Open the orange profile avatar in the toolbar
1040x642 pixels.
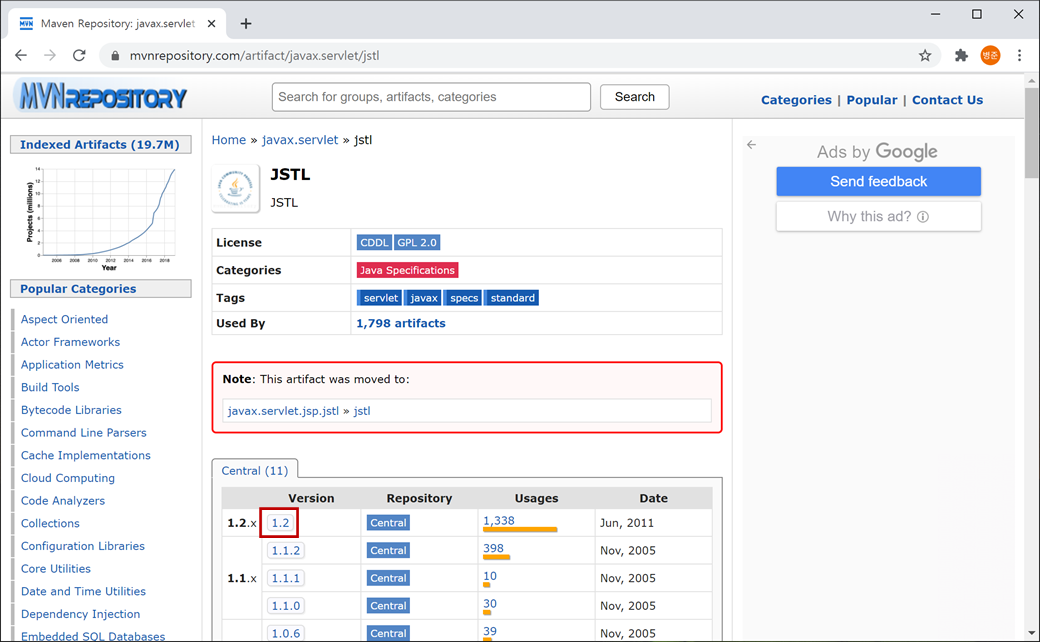[x=990, y=56]
